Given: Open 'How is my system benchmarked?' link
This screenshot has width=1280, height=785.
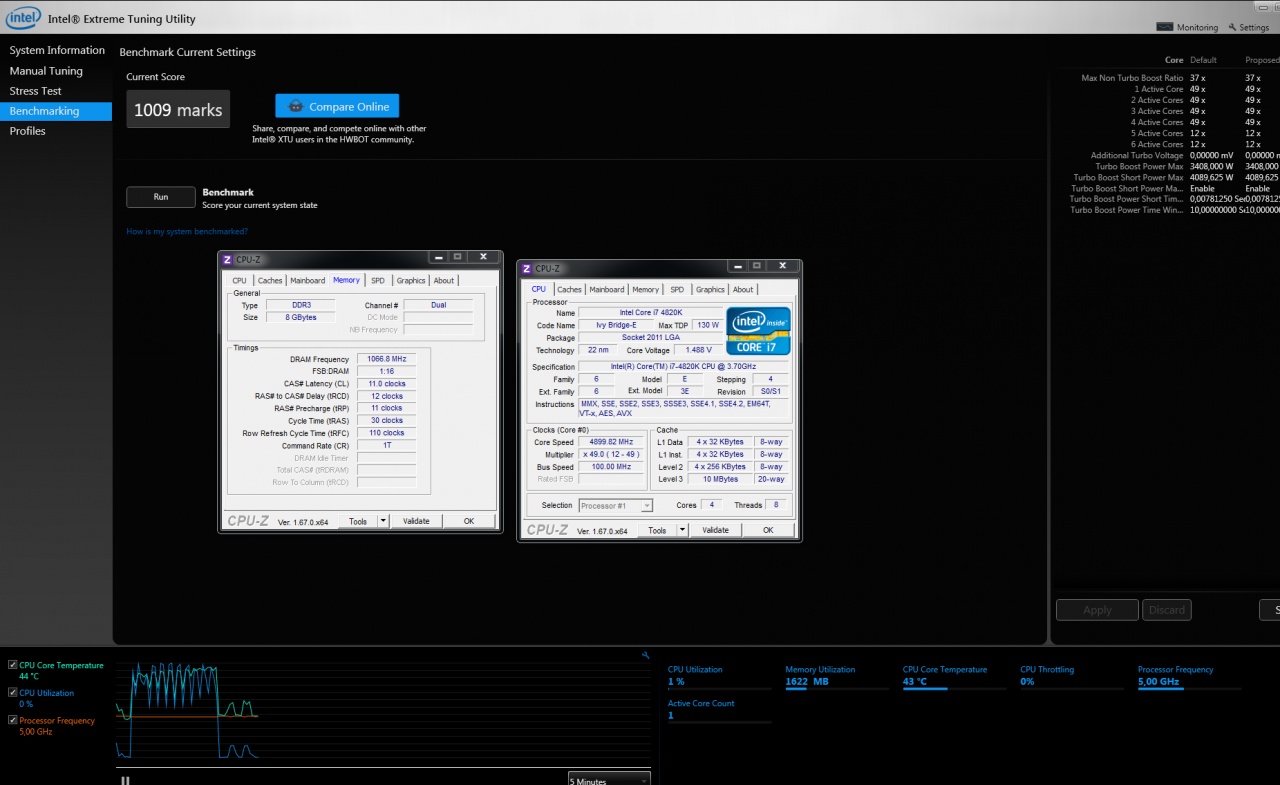Looking at the screenshot, I should pos(187,231).
